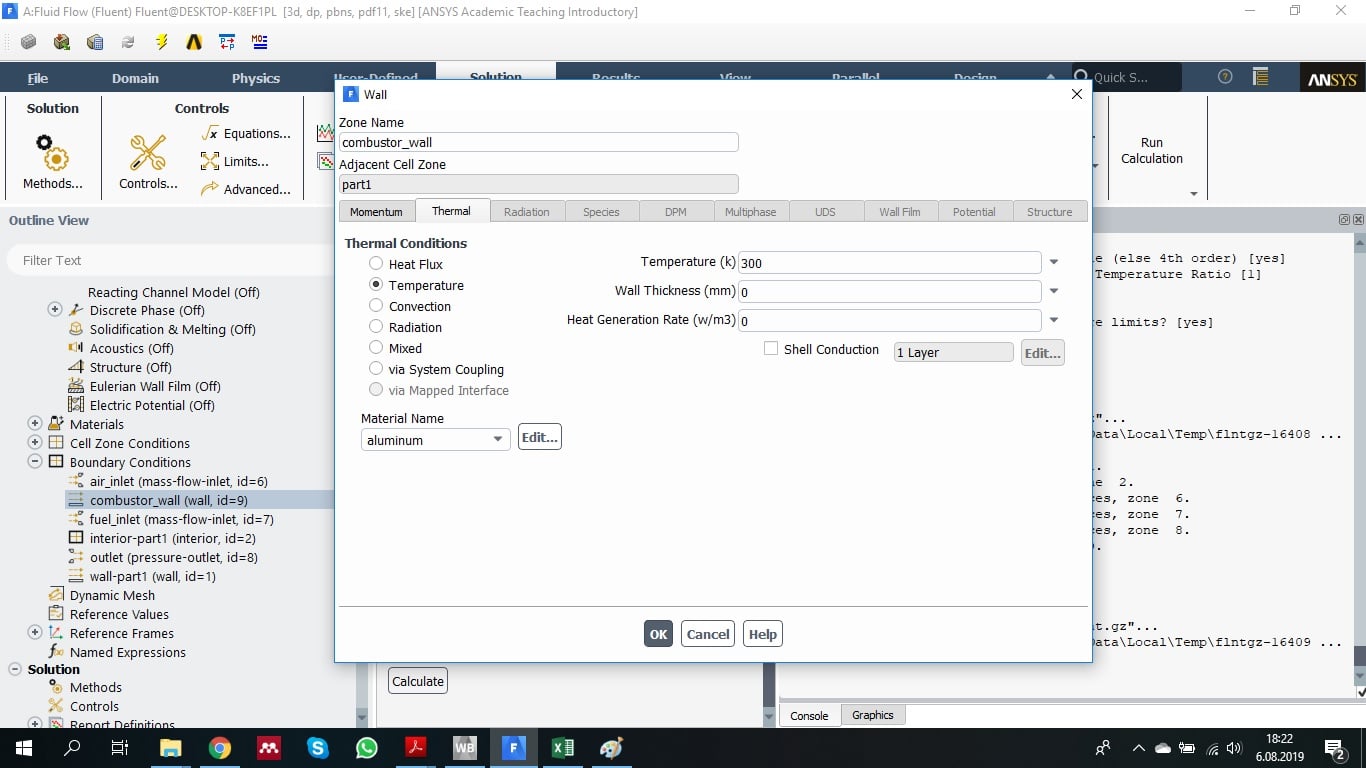This screenshot has height=768, width=1366.
Task: Open the Physics ribbon tab
Action: tap(256, 78)
